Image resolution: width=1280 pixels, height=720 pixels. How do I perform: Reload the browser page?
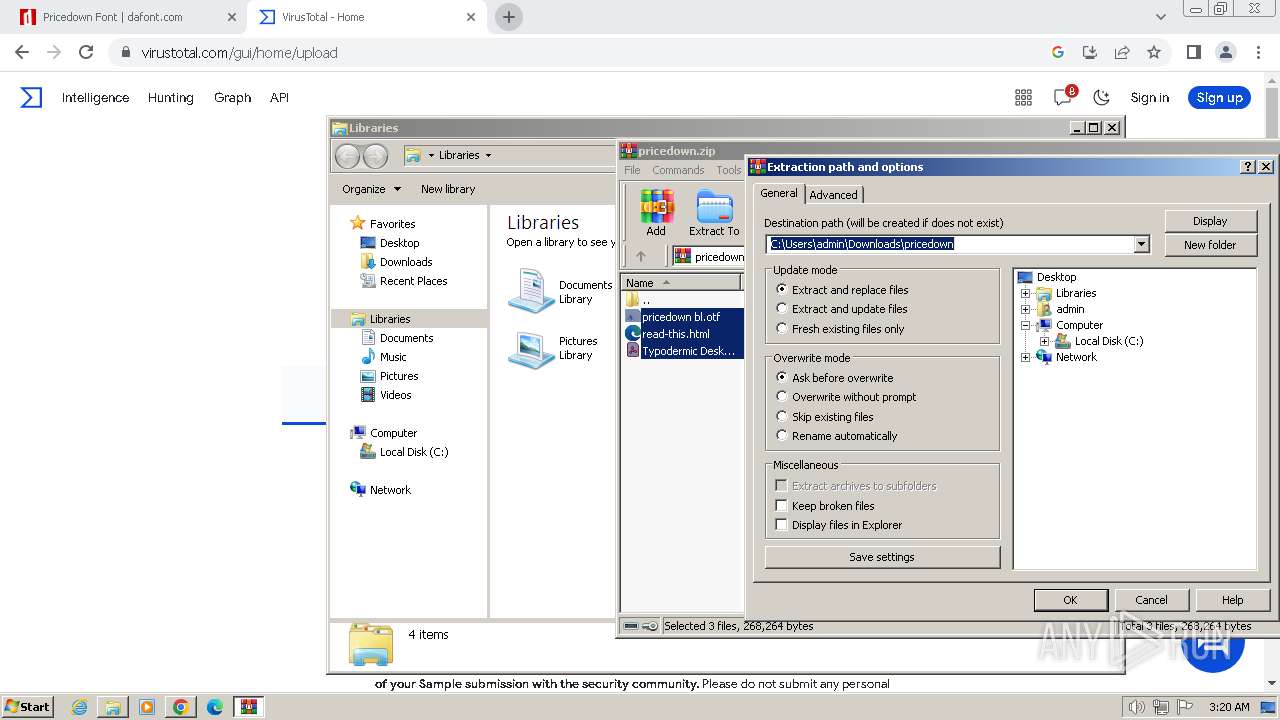tap(86, 52)
